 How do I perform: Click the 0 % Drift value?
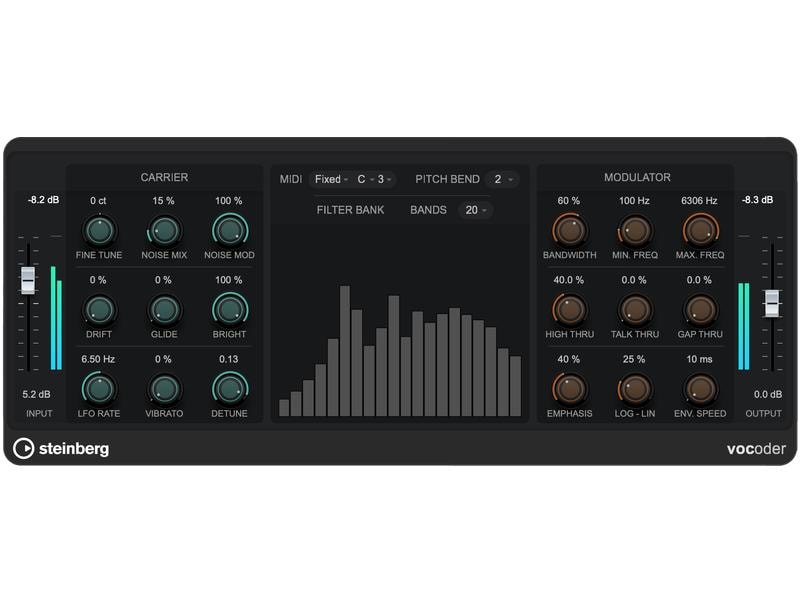click(98, 280)
